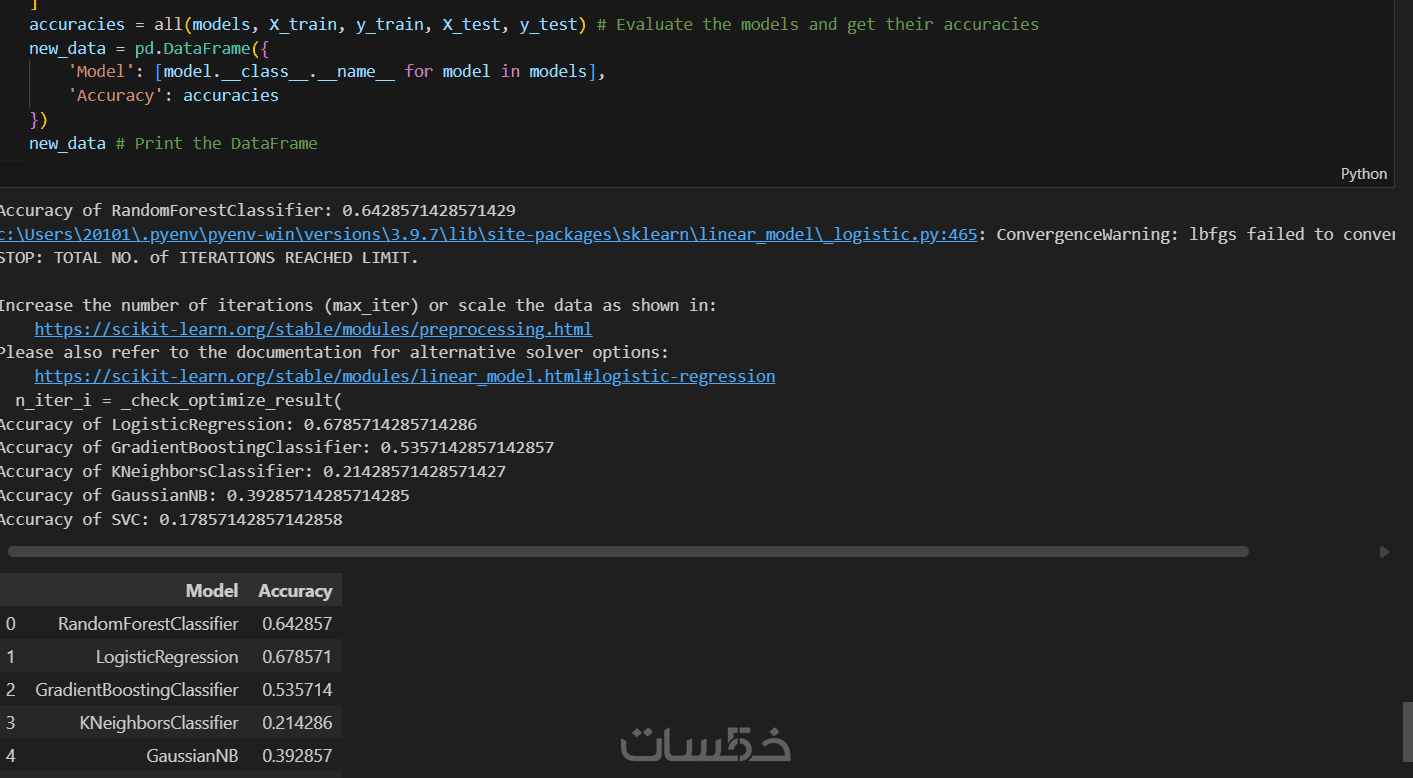Select the RandomForestClassifier table row
Viewport: 1413px width, 778px height.
[148, 624]
